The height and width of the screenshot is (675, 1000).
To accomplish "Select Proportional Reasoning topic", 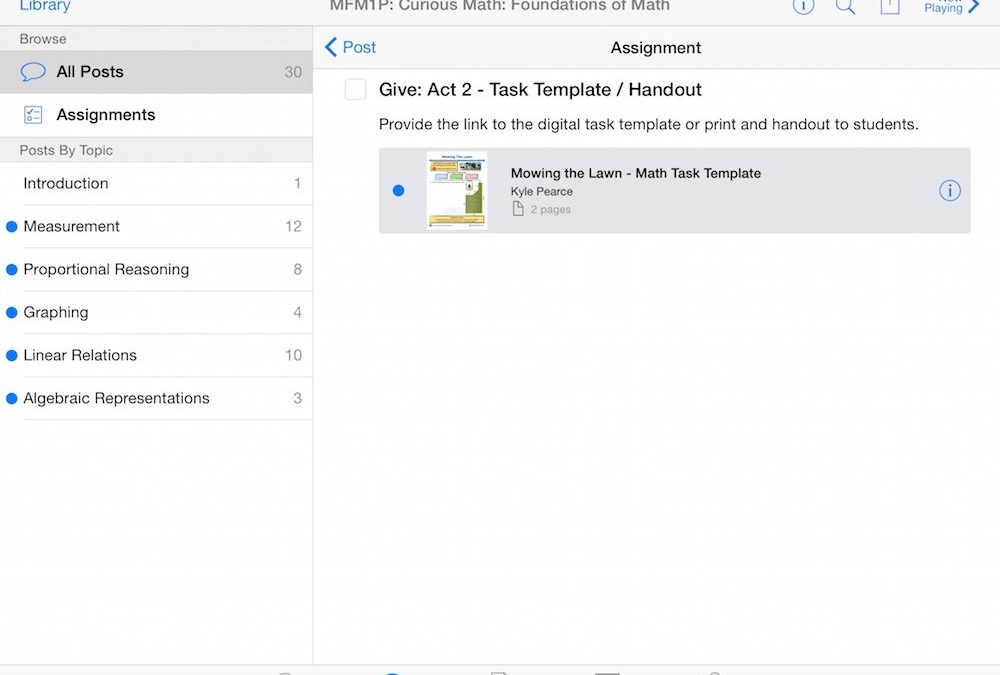I will coord(106,270).
